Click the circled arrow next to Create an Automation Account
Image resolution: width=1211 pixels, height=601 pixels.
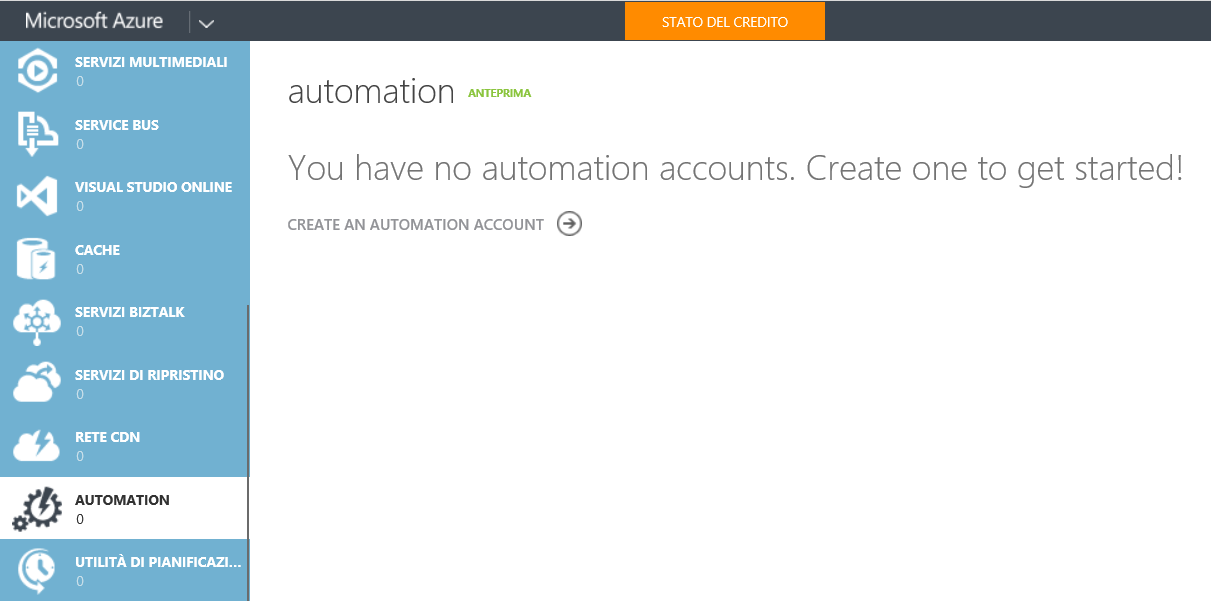coord(569,224)
